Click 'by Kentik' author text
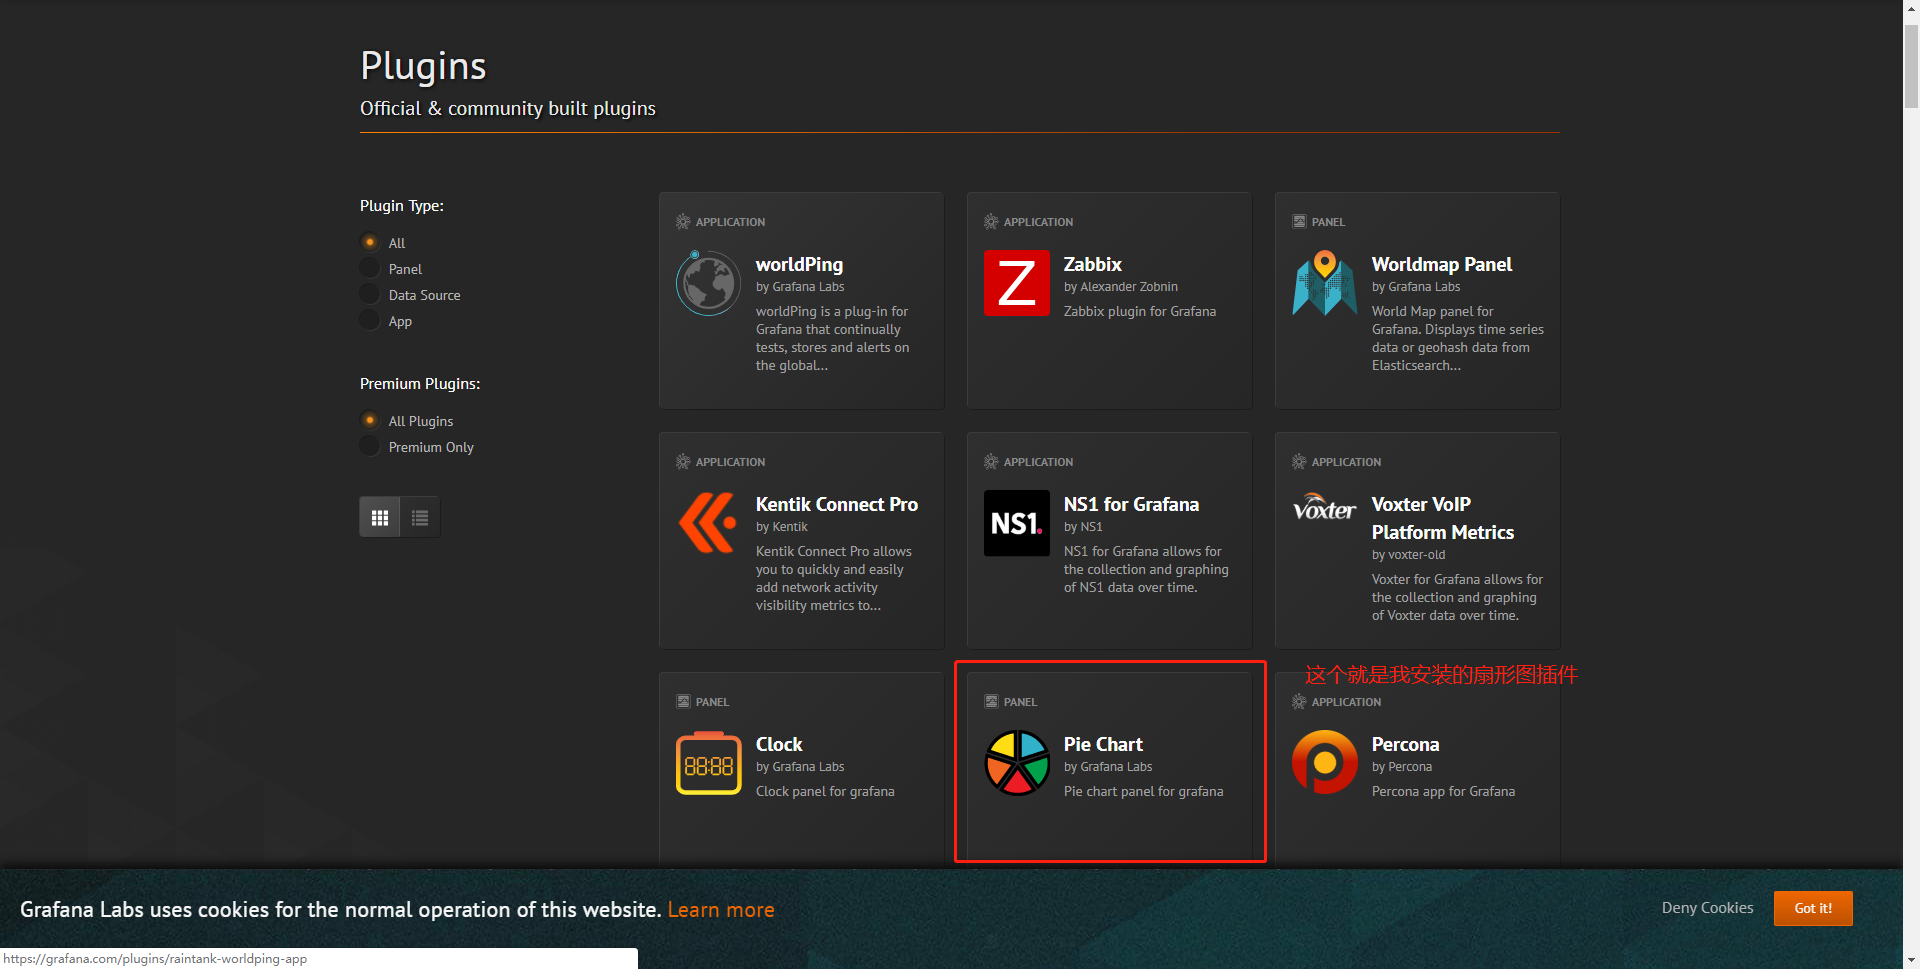 (x=782, y=527)
